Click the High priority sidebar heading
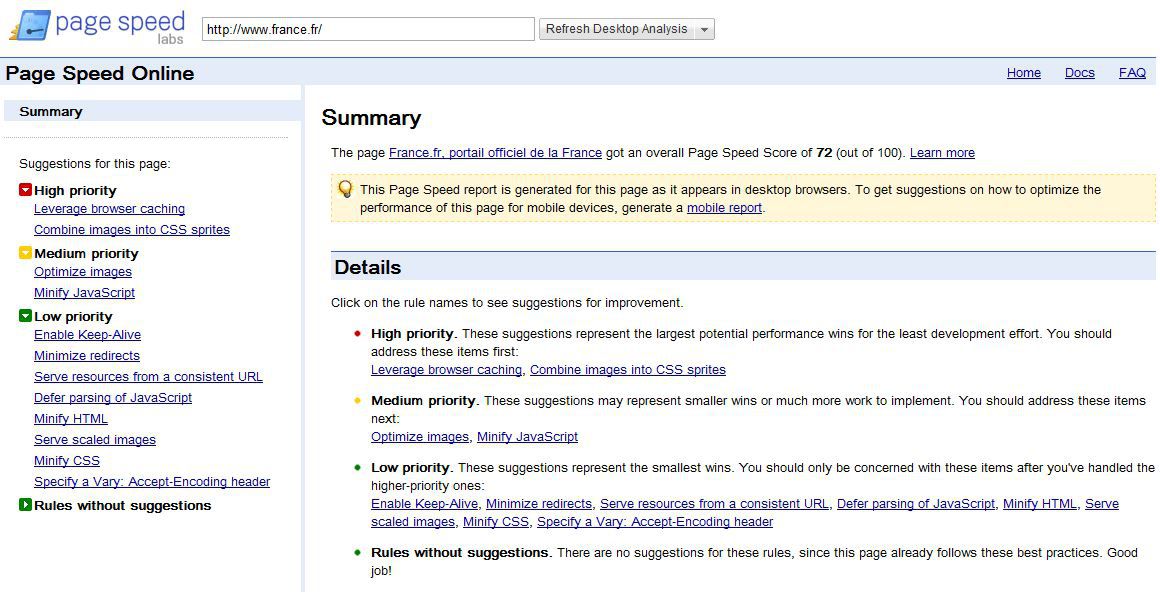 click(75, 190)
